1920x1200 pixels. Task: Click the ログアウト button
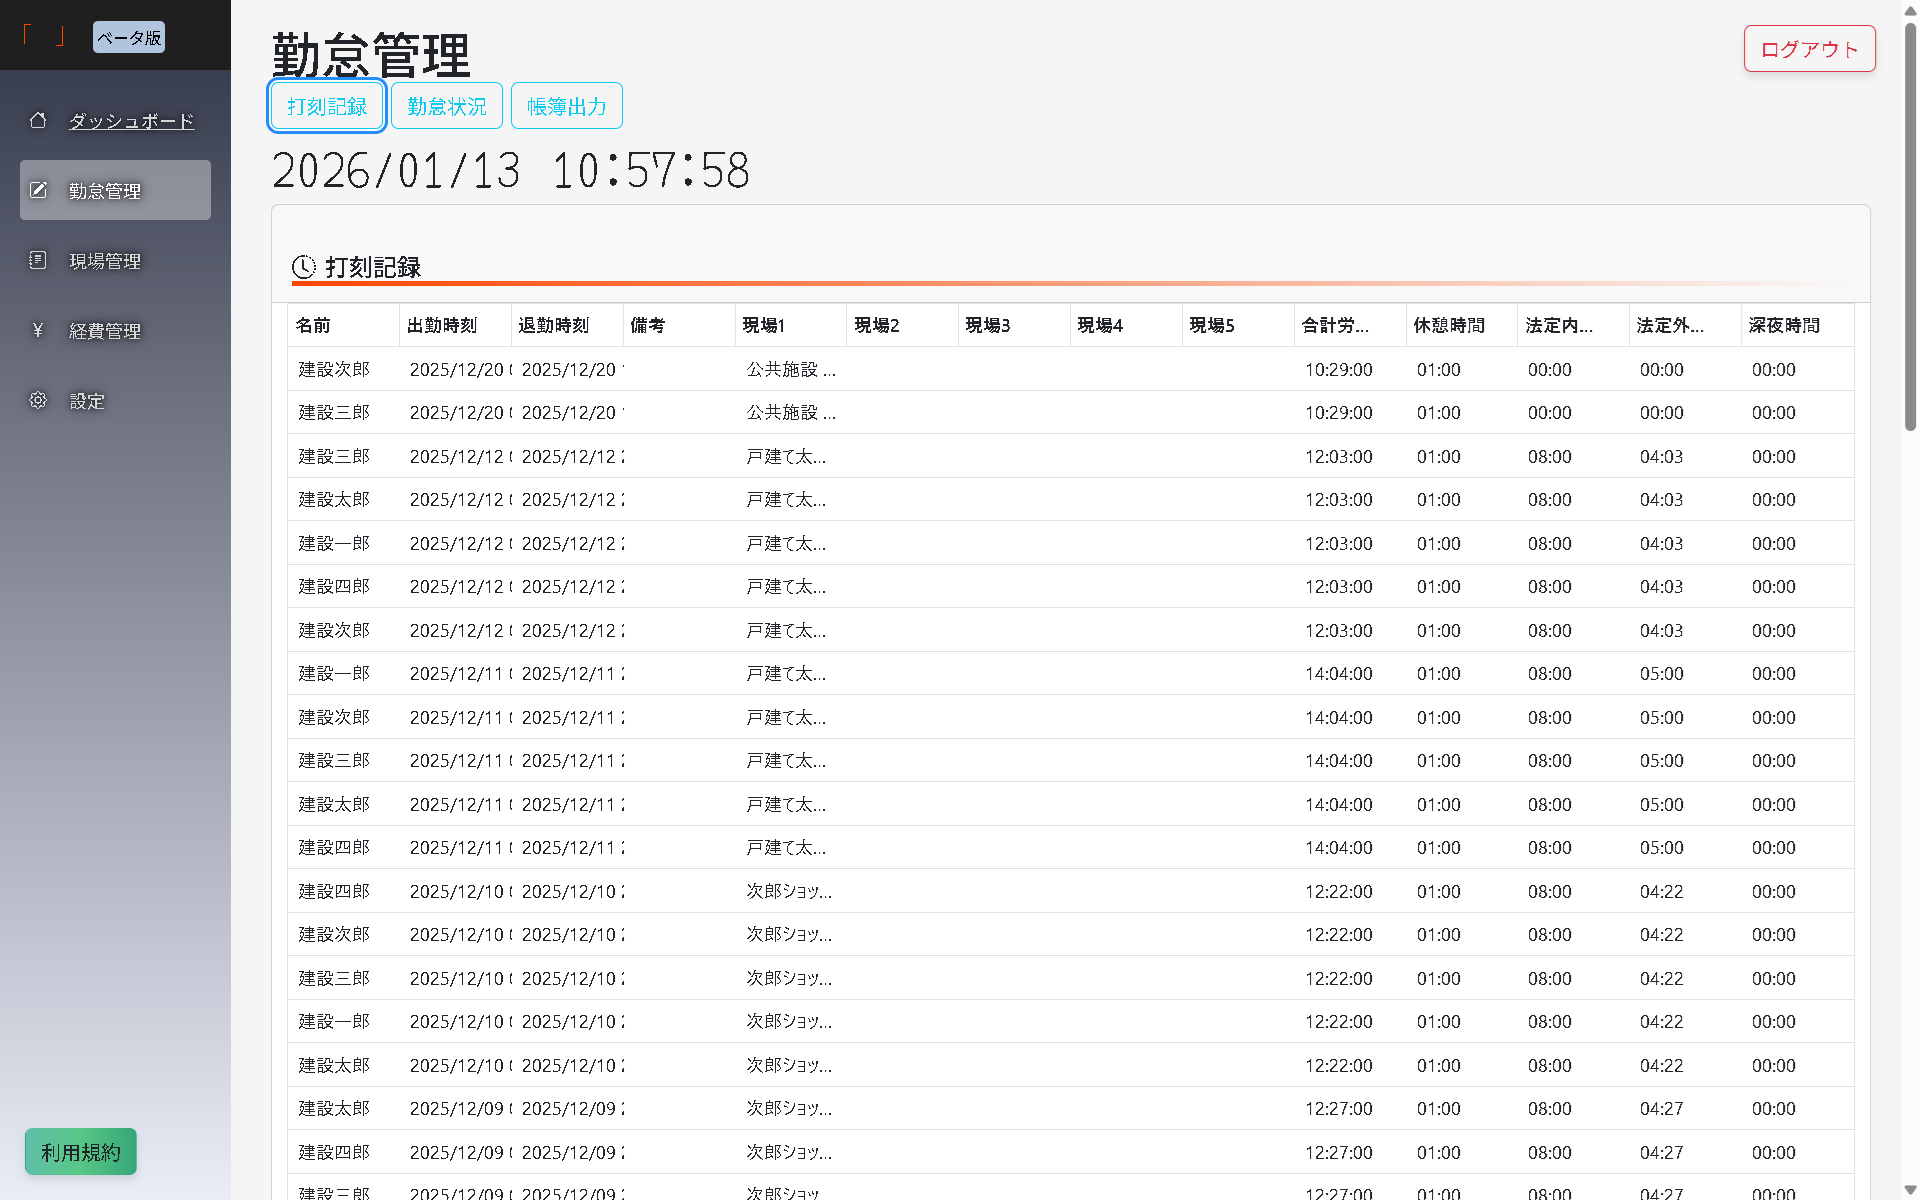pyautogui.click(x=1809, y=48)
